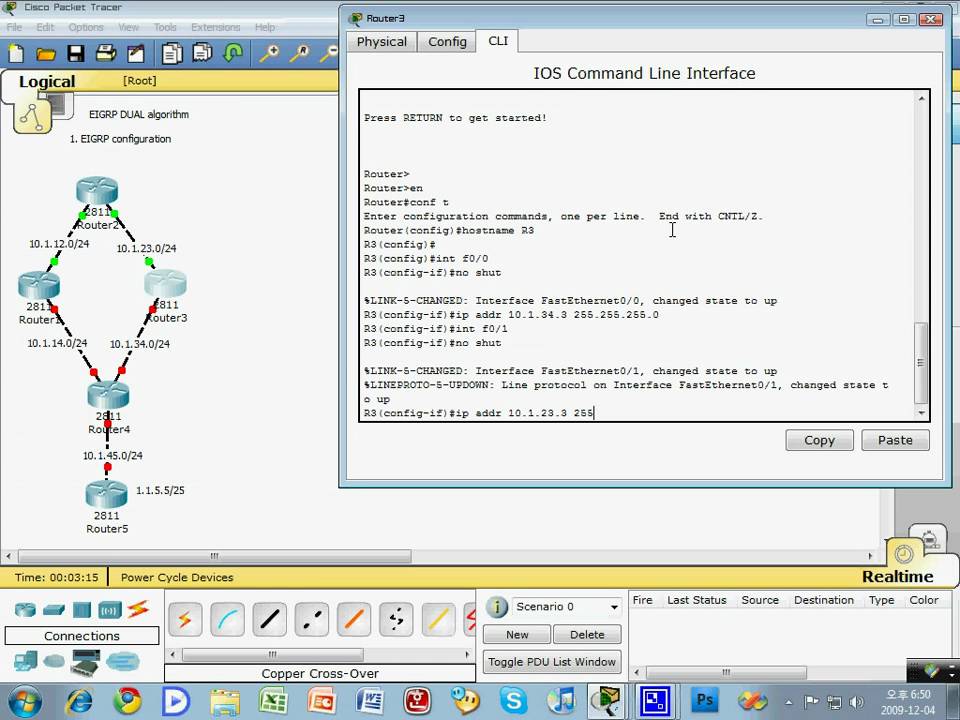Click the Copy toolbar icon in Packet Tracer
The height and width of the screenshot is (720, 960).
(x=172, y=54)
